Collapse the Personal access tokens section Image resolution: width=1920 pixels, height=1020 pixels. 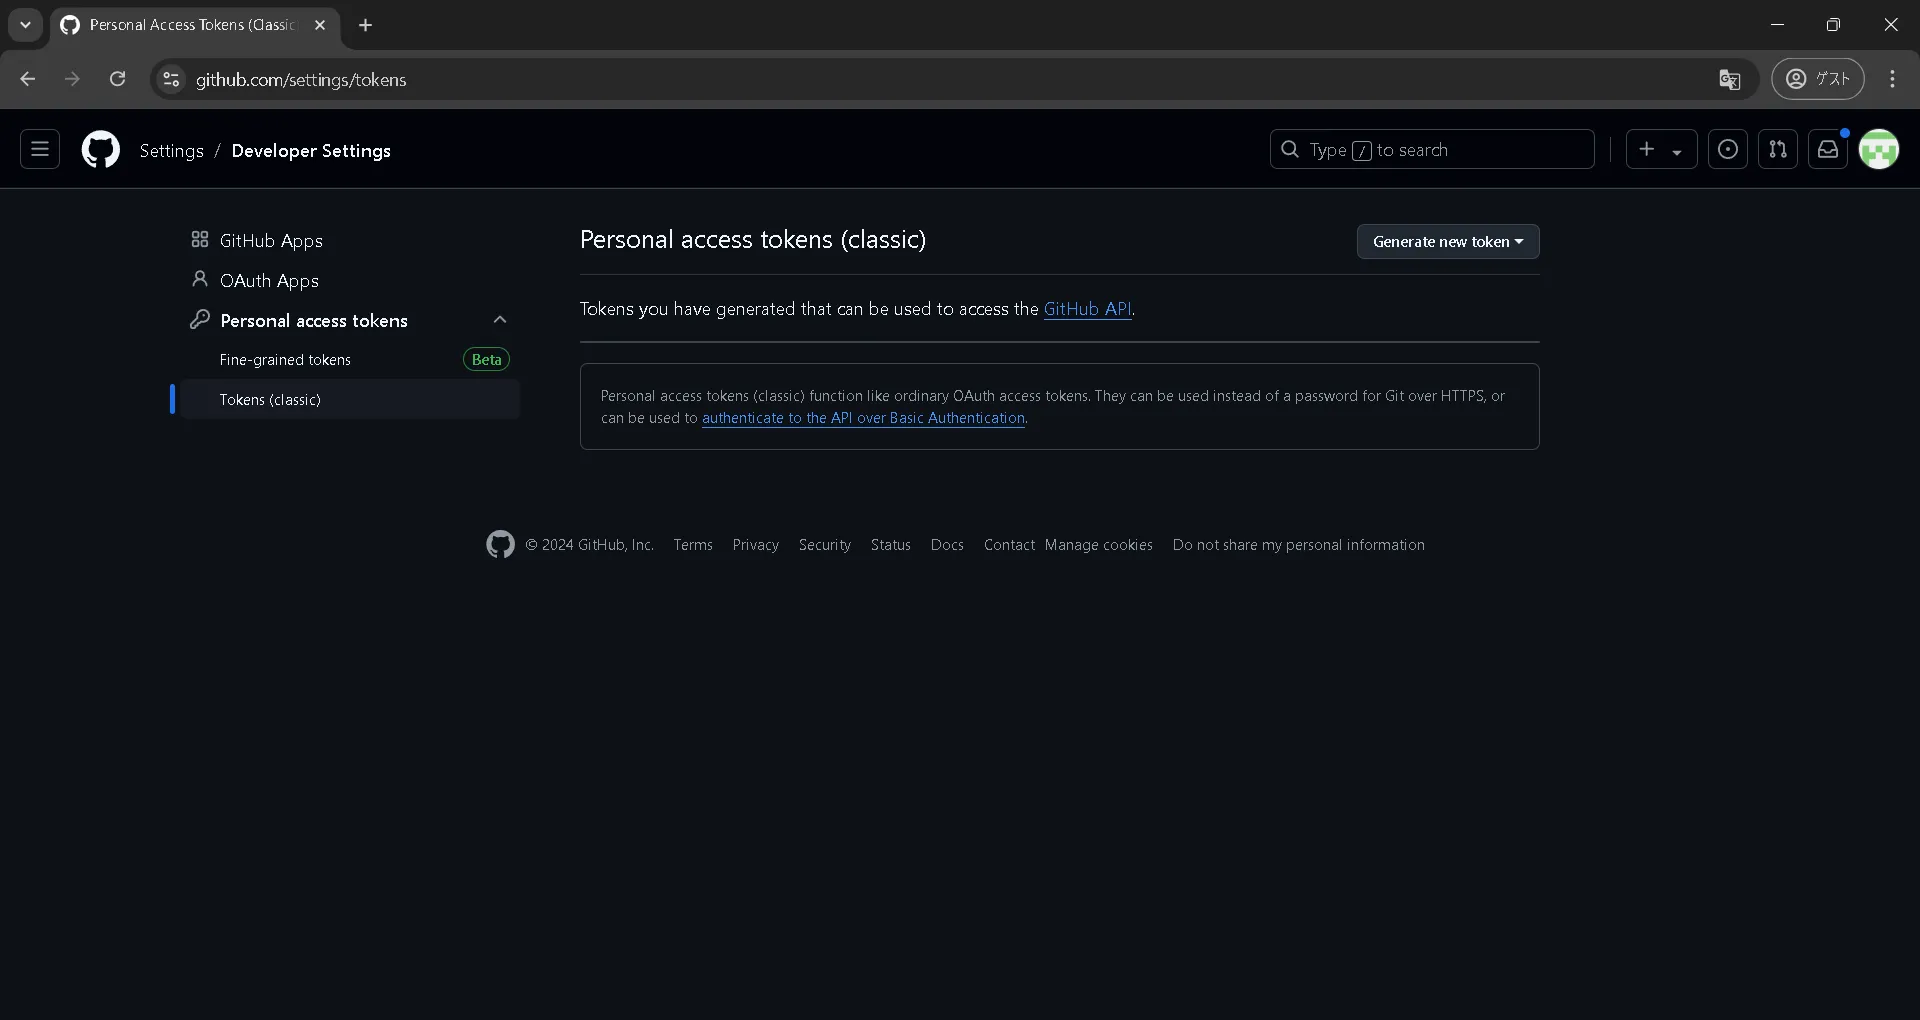pos(500,320)
